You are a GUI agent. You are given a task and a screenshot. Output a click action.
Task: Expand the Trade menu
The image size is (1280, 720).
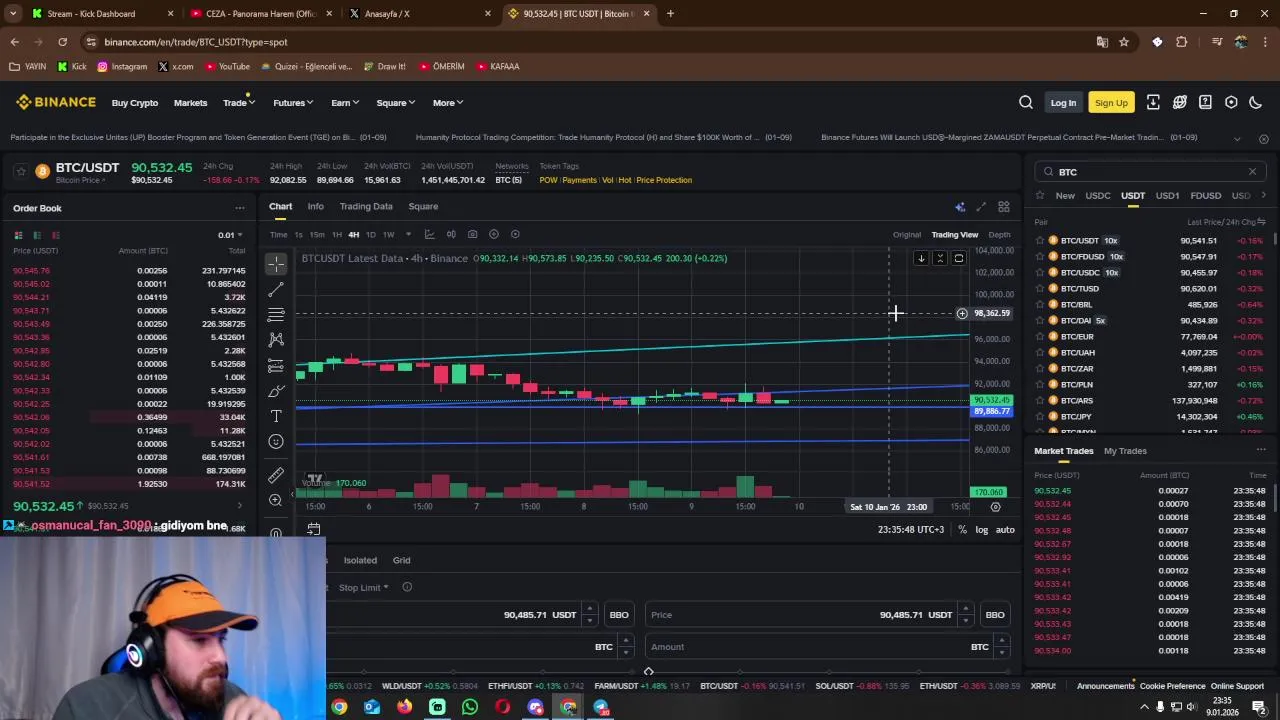point(239,103)
